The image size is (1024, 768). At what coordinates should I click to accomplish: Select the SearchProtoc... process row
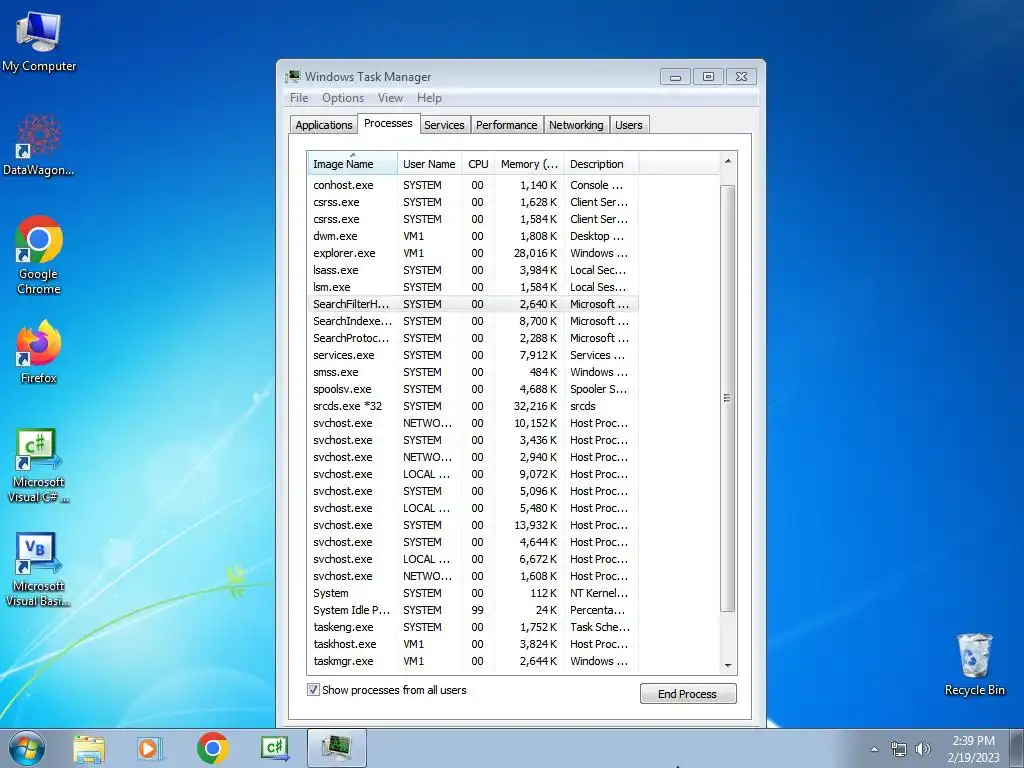472,338
